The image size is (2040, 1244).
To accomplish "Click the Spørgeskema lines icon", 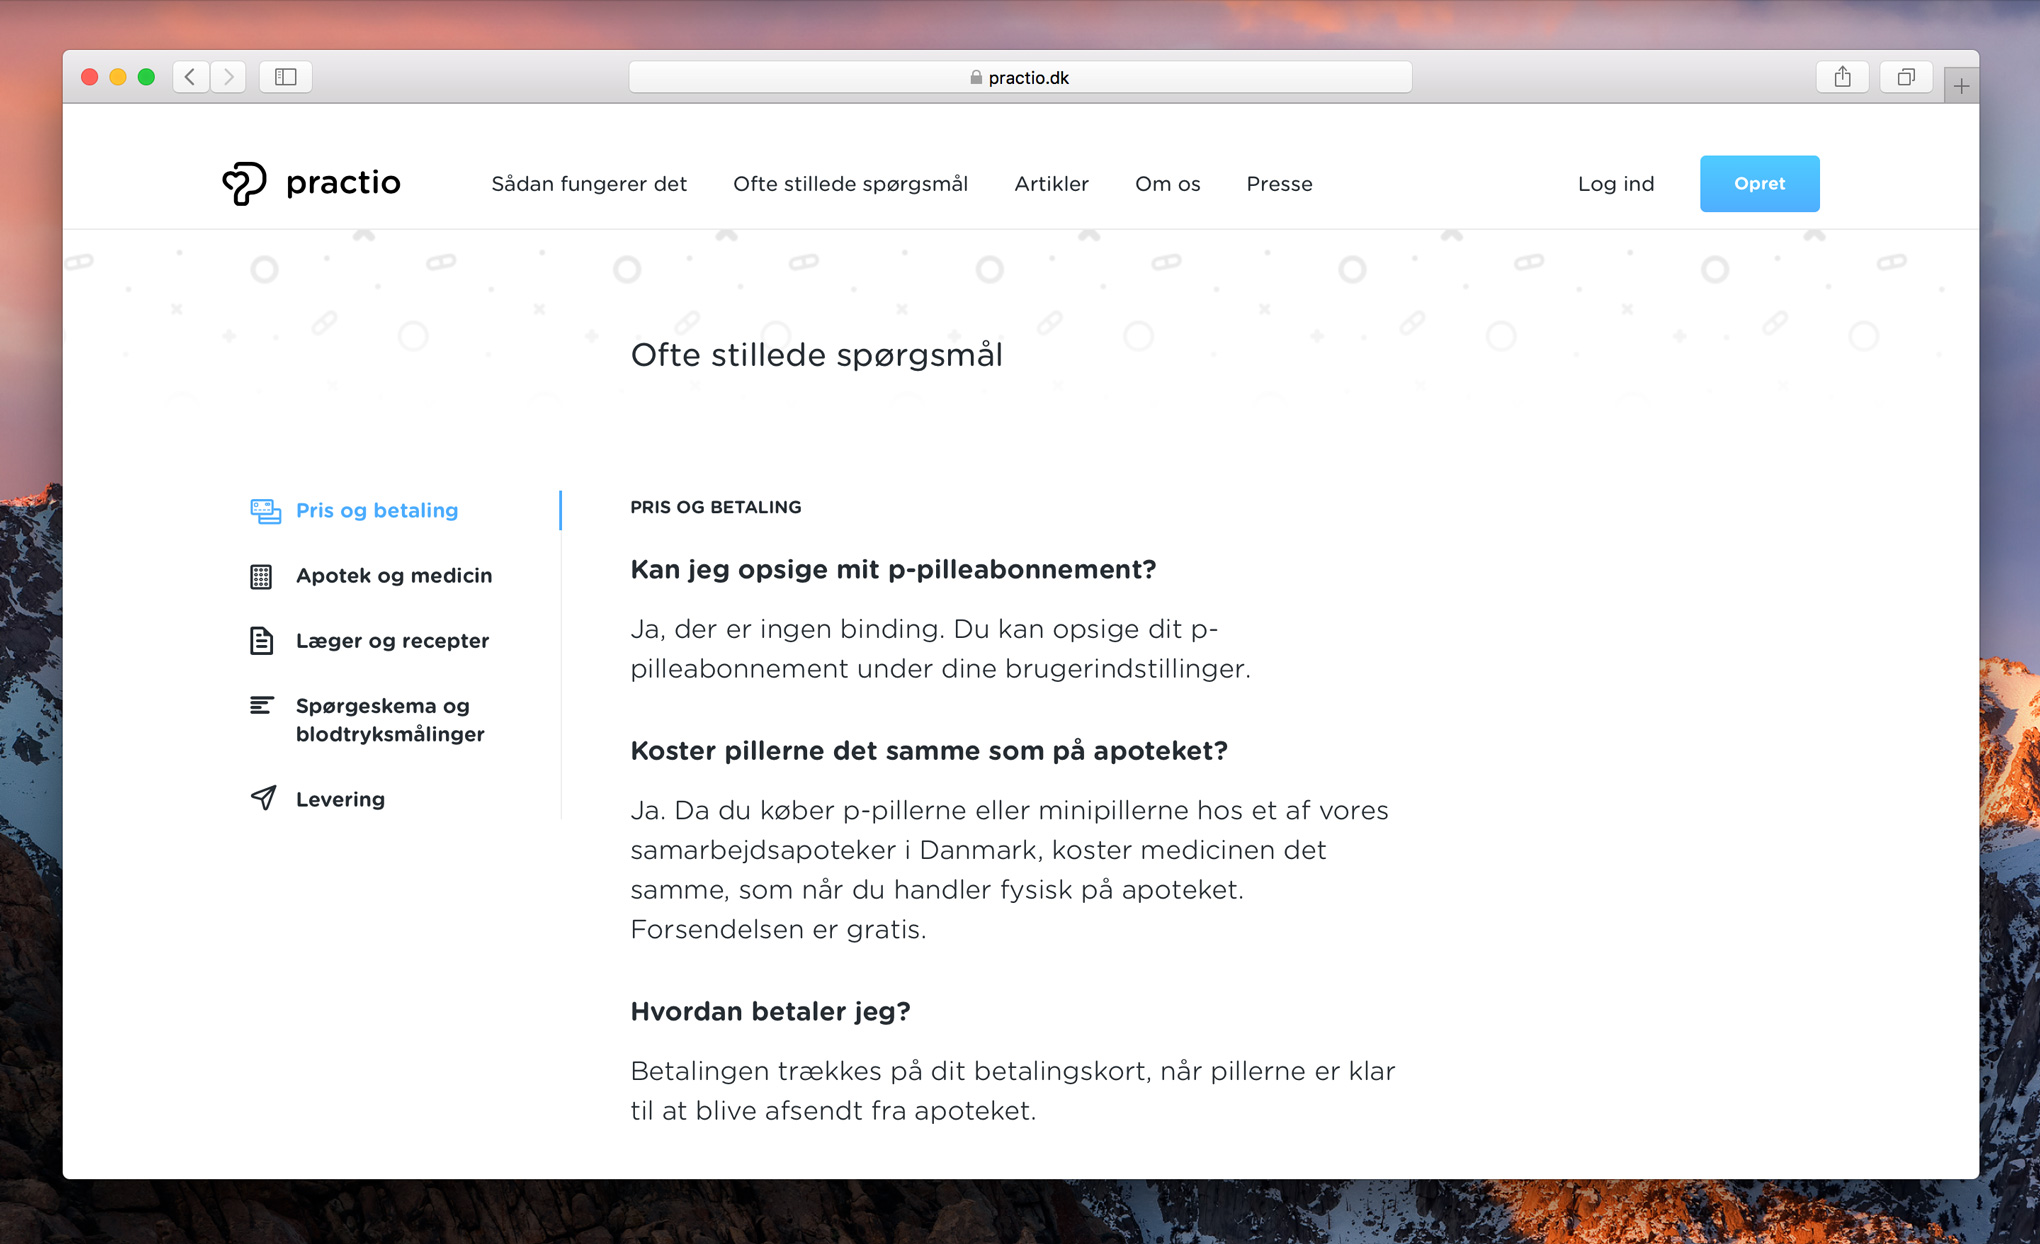I will (261, 706).
